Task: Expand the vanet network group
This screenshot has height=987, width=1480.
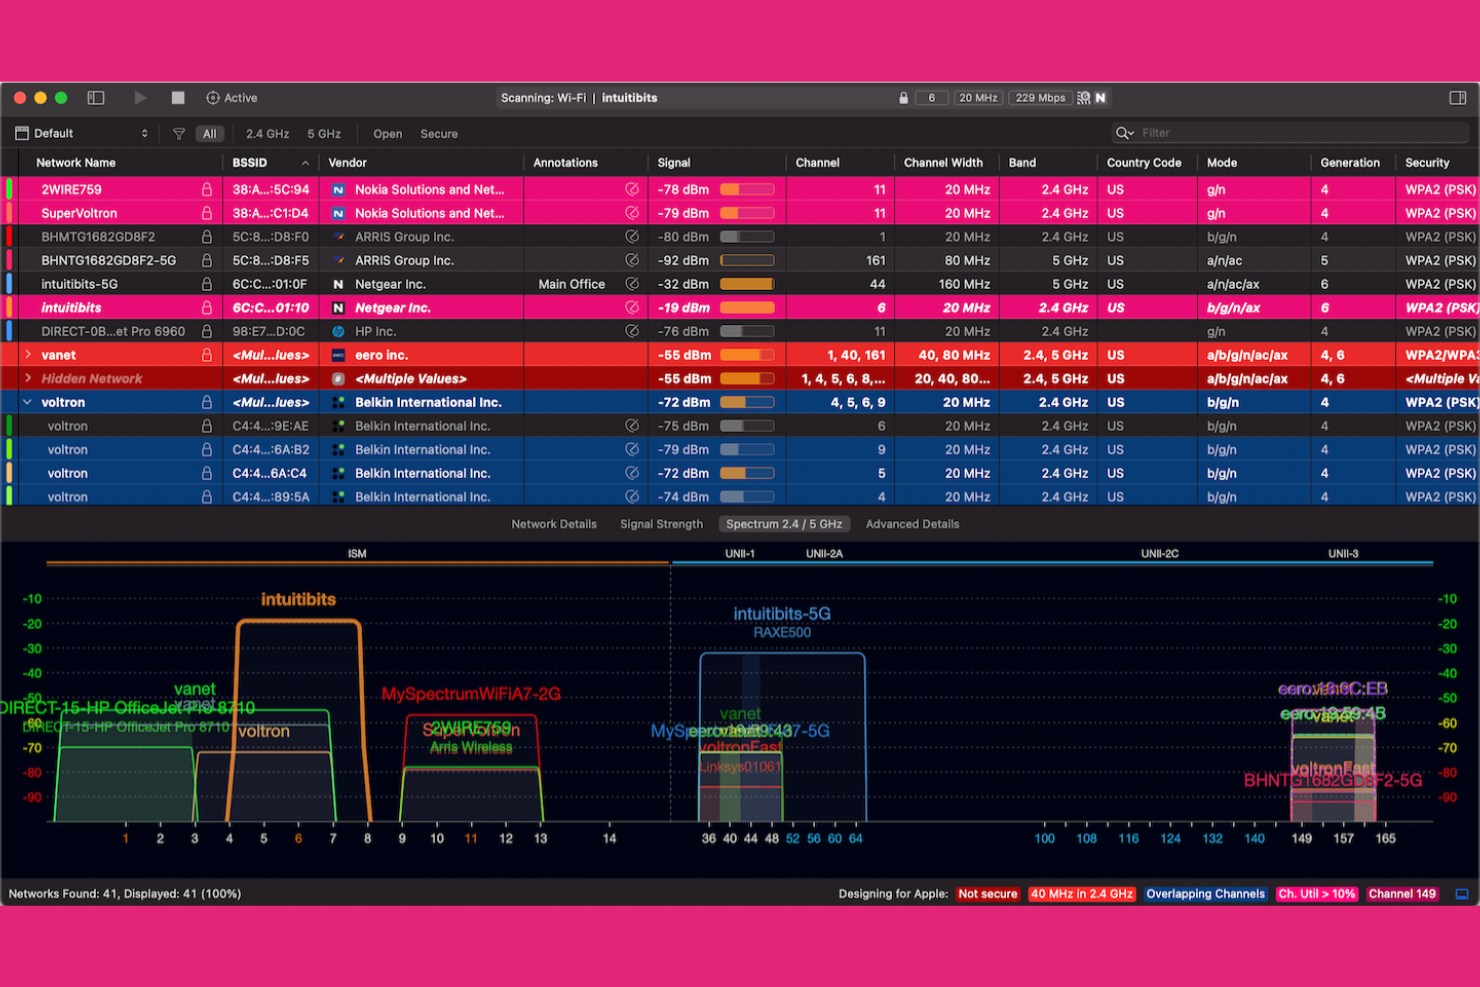Action: (28, 355)
